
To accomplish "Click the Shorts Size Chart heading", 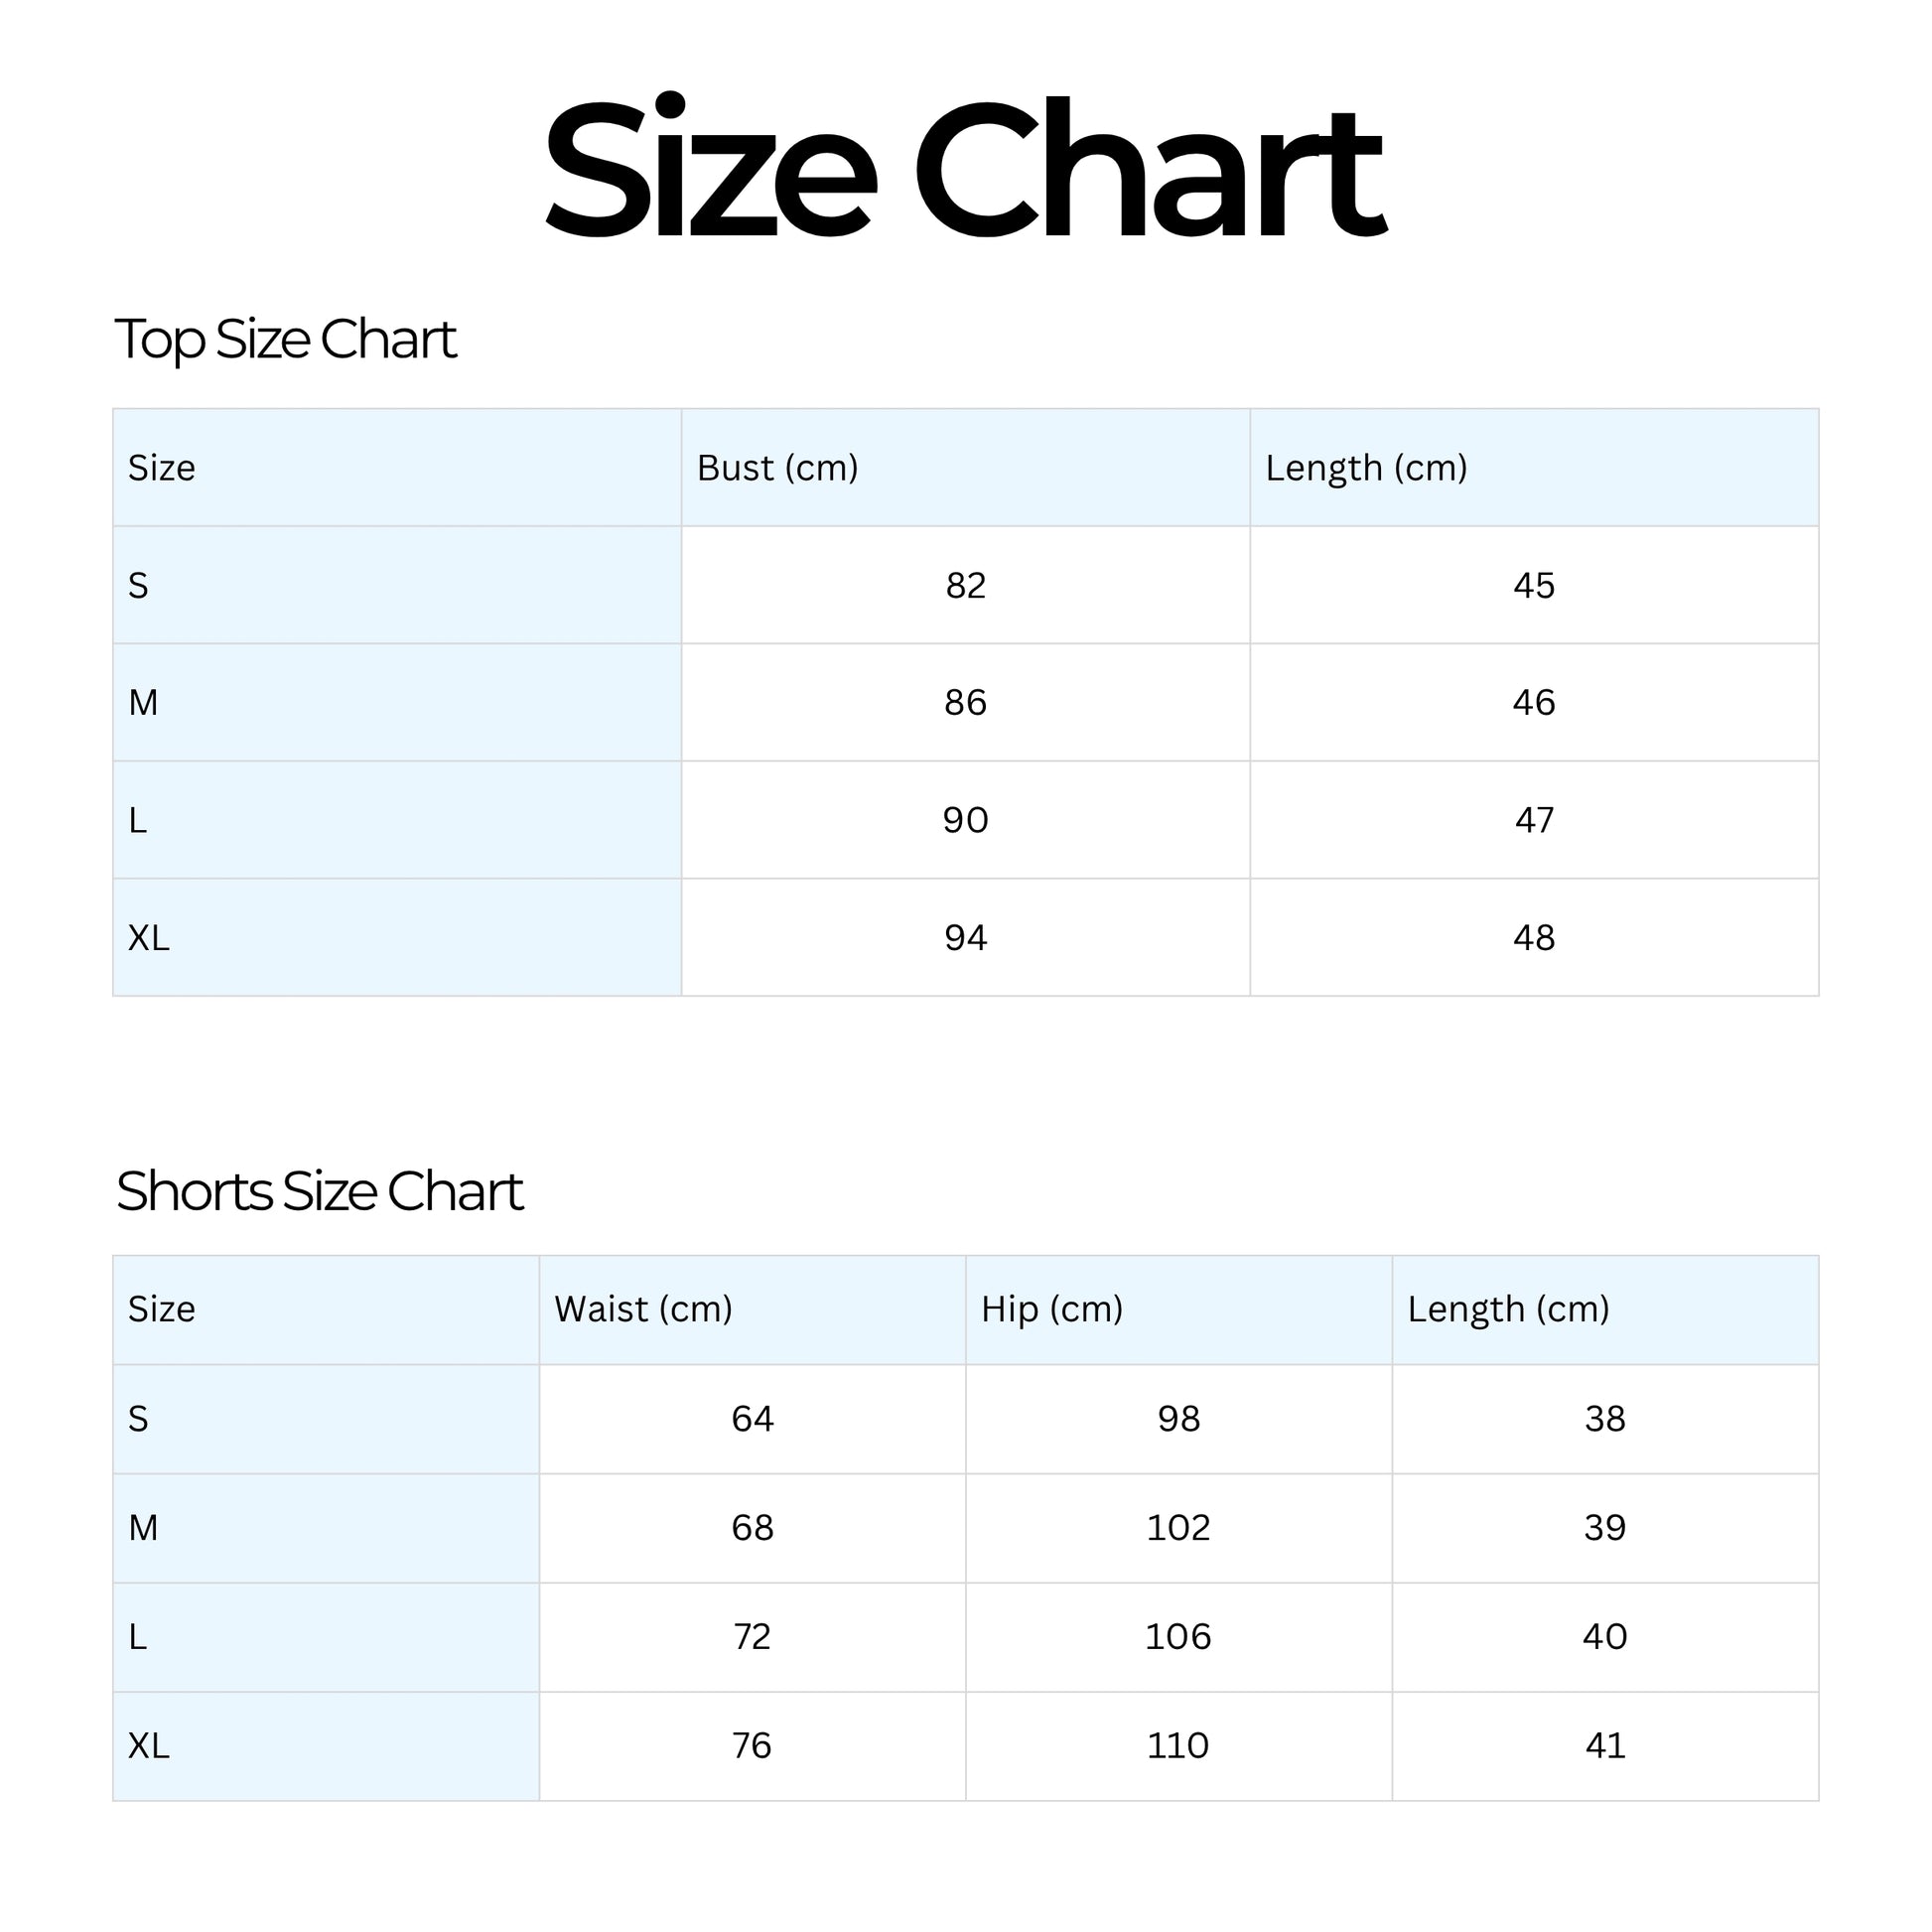I will pos(319,1191).
